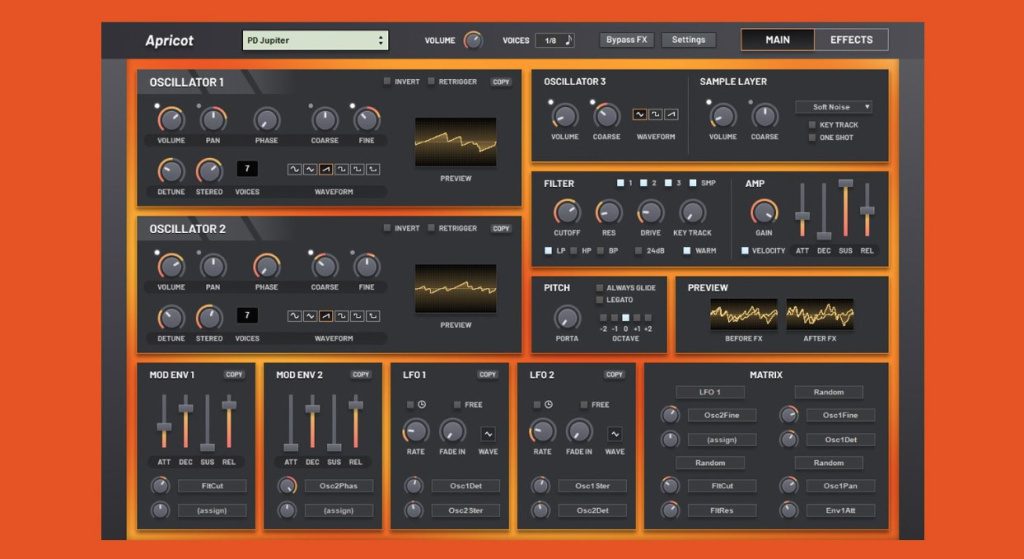
Task: Open the FltCut destination in Mod Env 1
Action: 211,486
